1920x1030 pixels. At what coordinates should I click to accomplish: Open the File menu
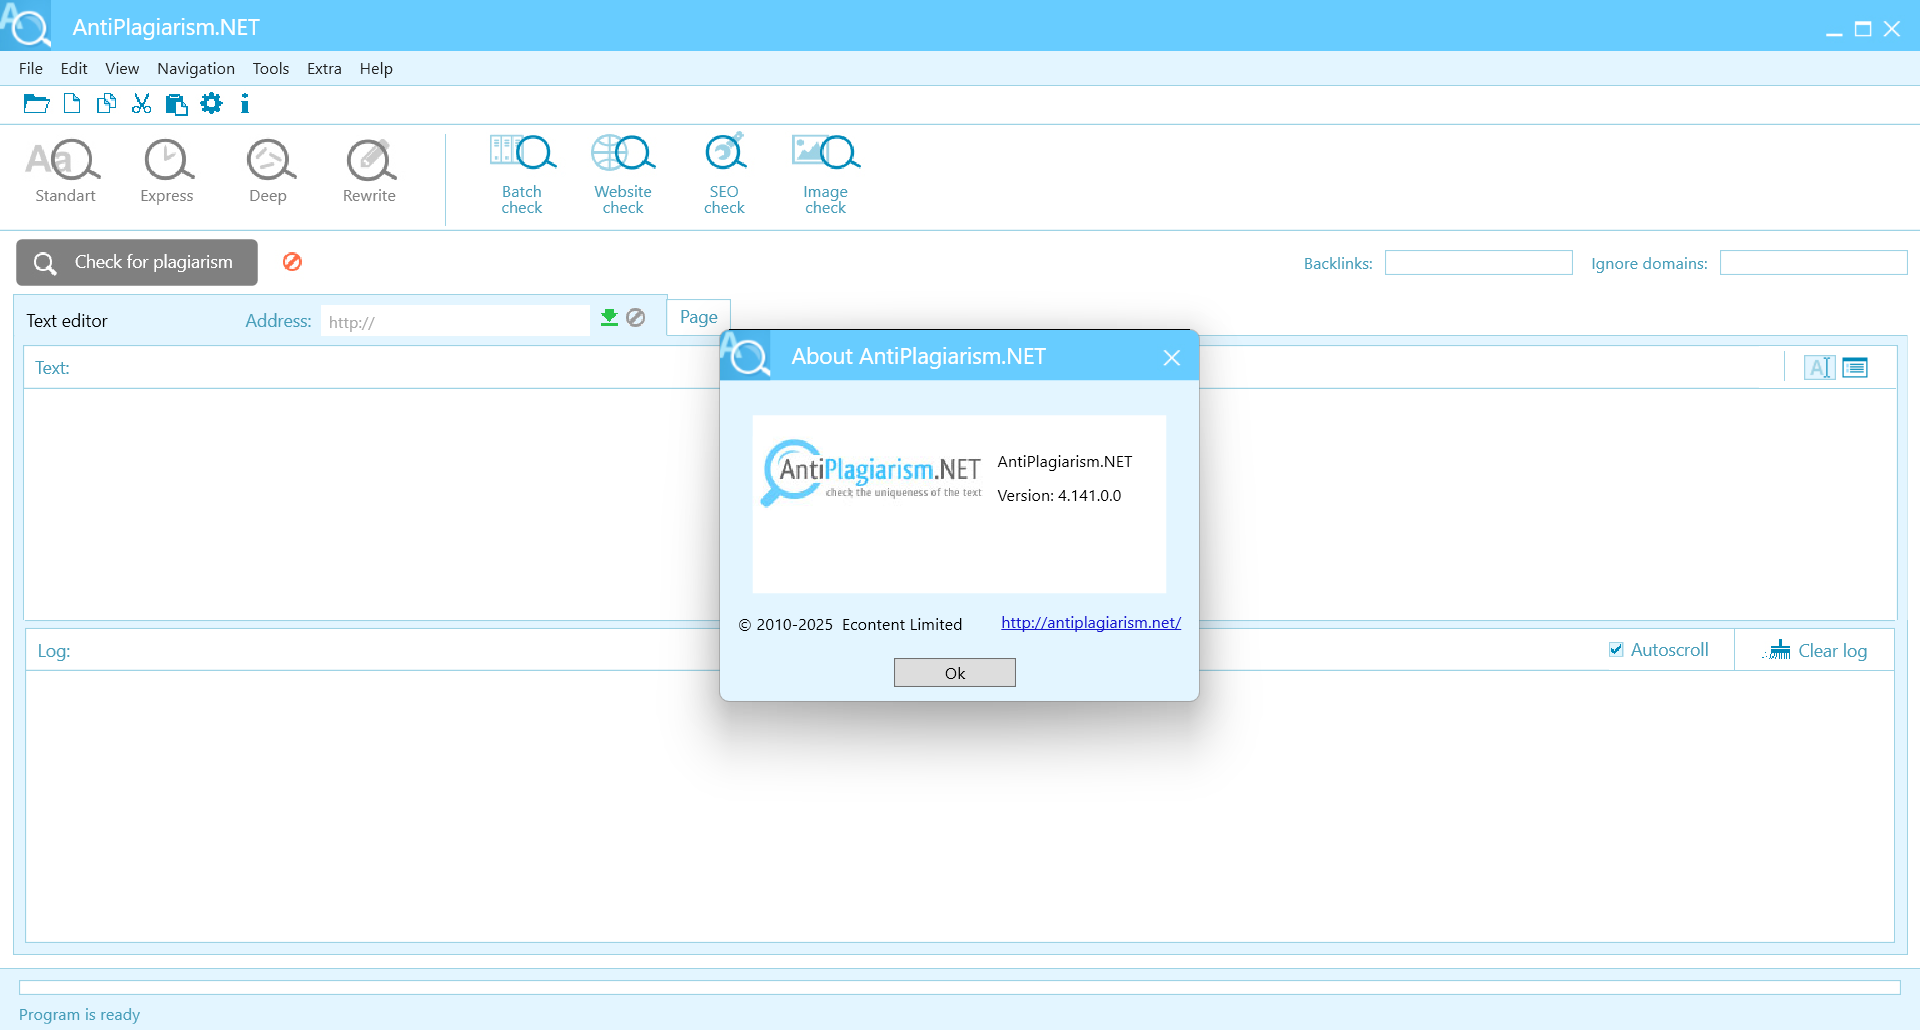click(31, 68)
